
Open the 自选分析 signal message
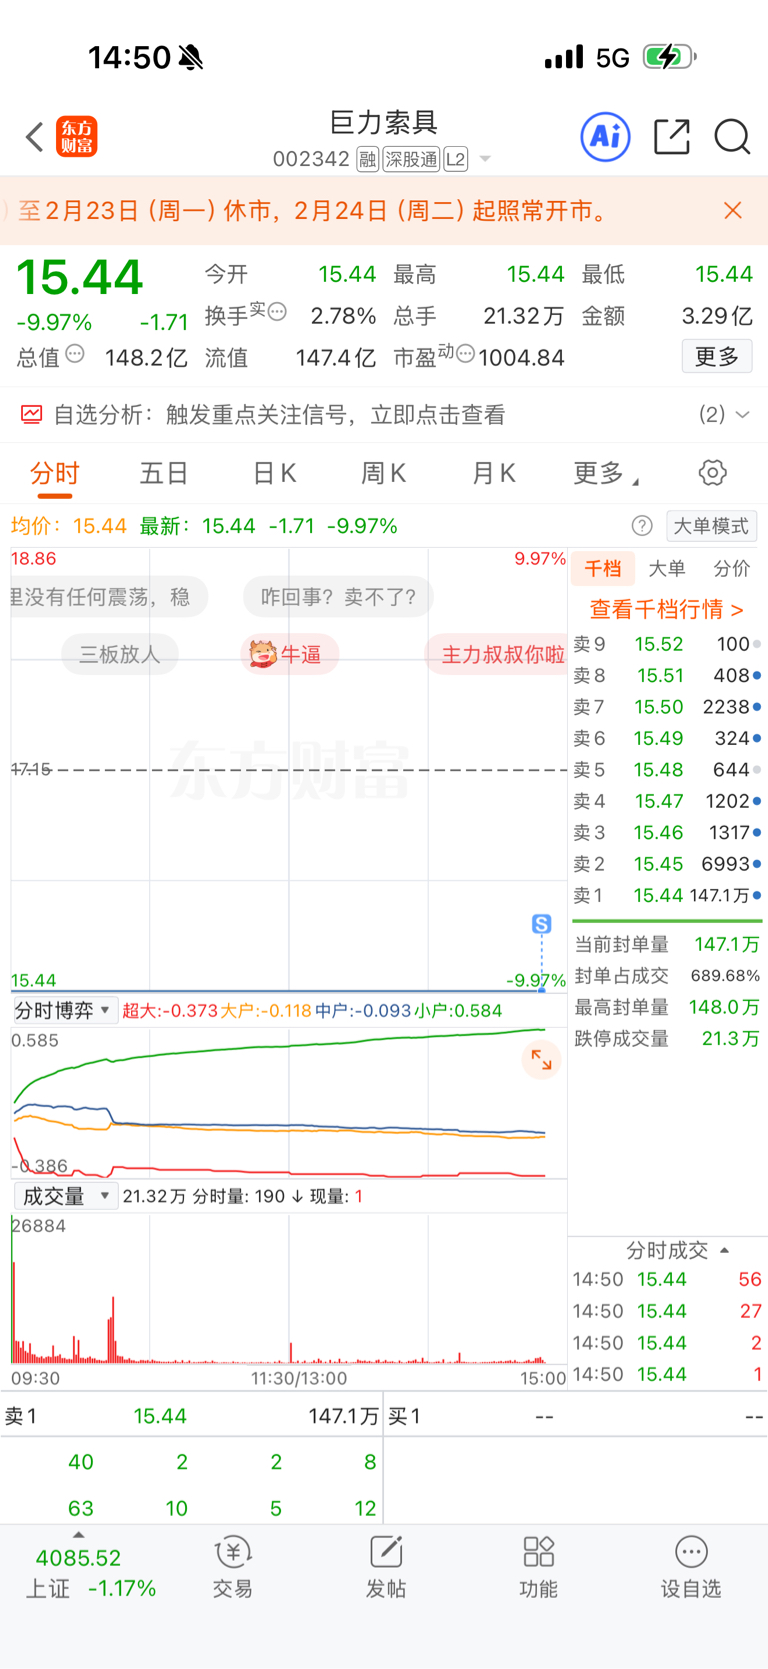click(279, 415)
